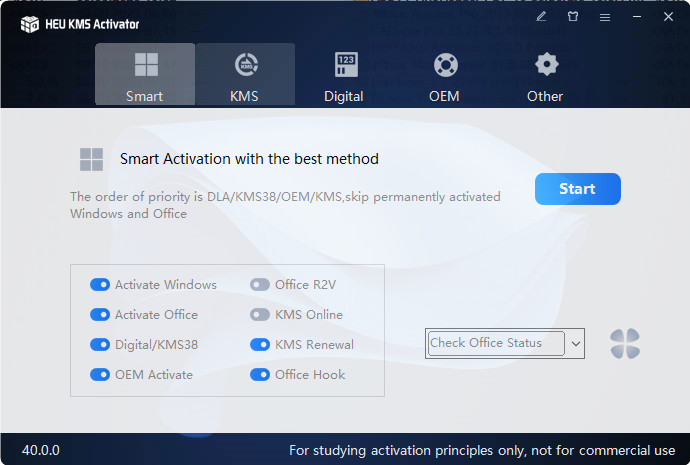Minimize the HEU KMS Activator window
690x465 pixels.
click(x=637, y=17)
